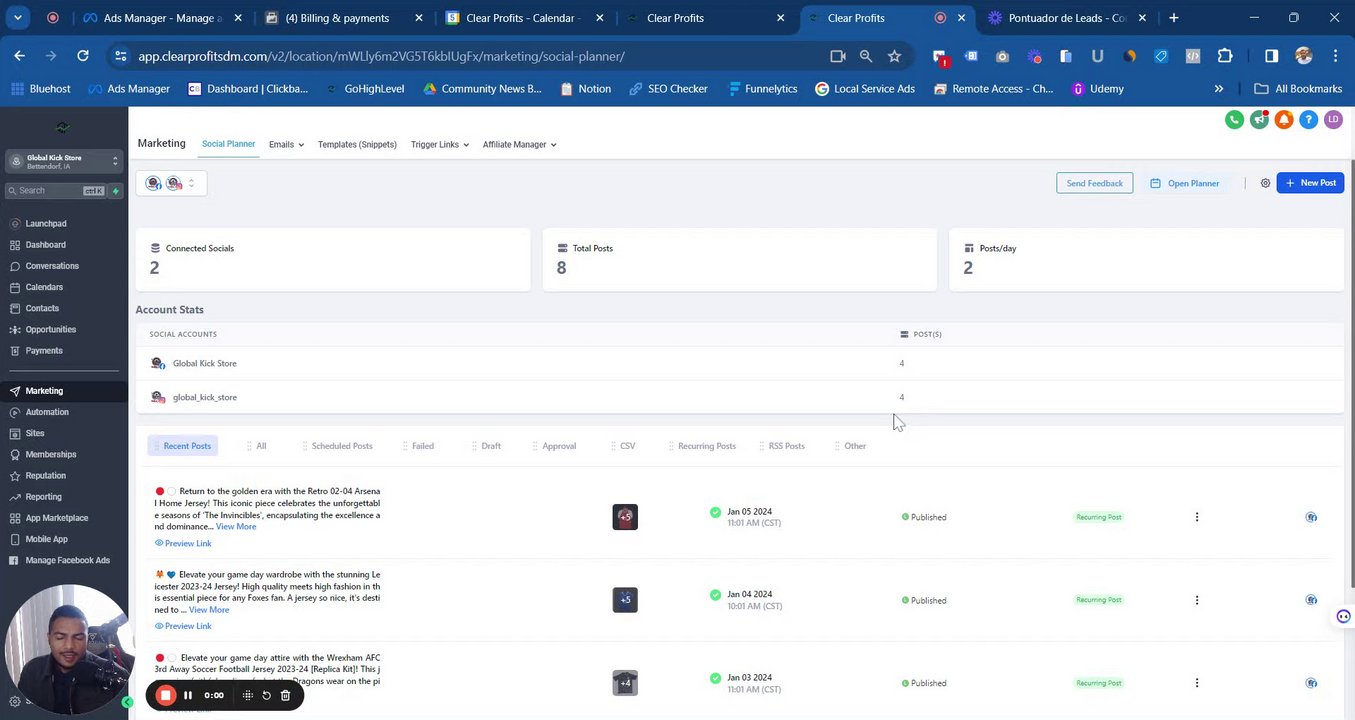Open Global Kick Store account switcher
Screen dimensions: 1355x720
point(63,161)
